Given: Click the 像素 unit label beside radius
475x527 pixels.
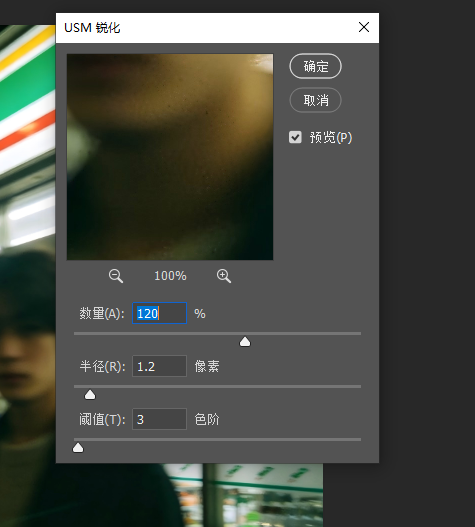Looking at the screenshot, I should coord(207,366).
